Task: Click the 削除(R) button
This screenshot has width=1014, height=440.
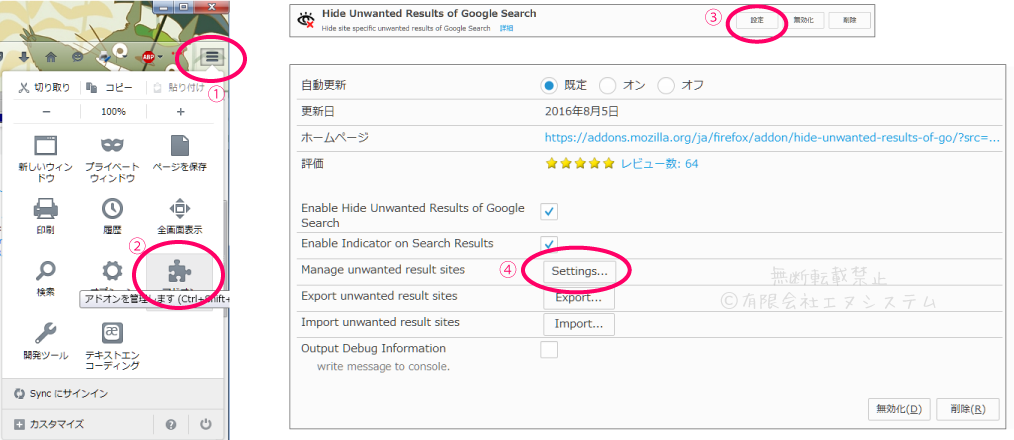Action: pyautogui.click(x=968, y=409)
